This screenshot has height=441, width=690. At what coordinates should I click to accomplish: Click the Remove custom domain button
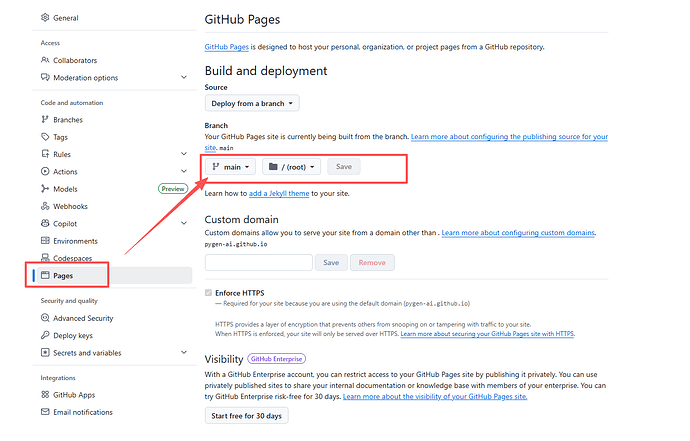(372, 263)
